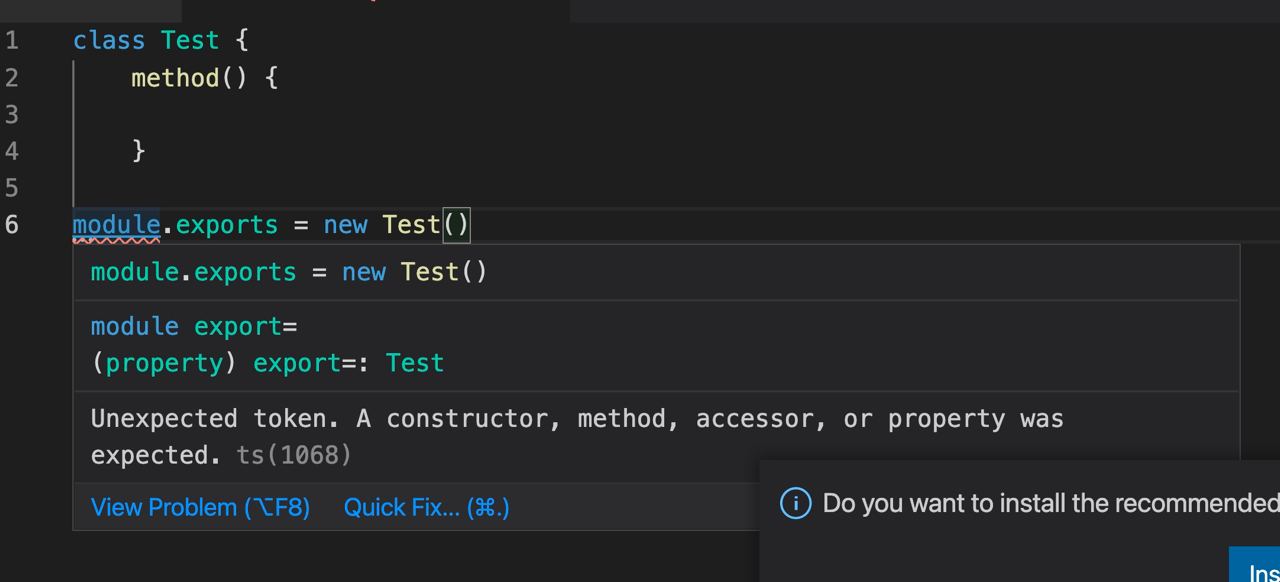Click the blue Install button in notification

[1255, 565]
